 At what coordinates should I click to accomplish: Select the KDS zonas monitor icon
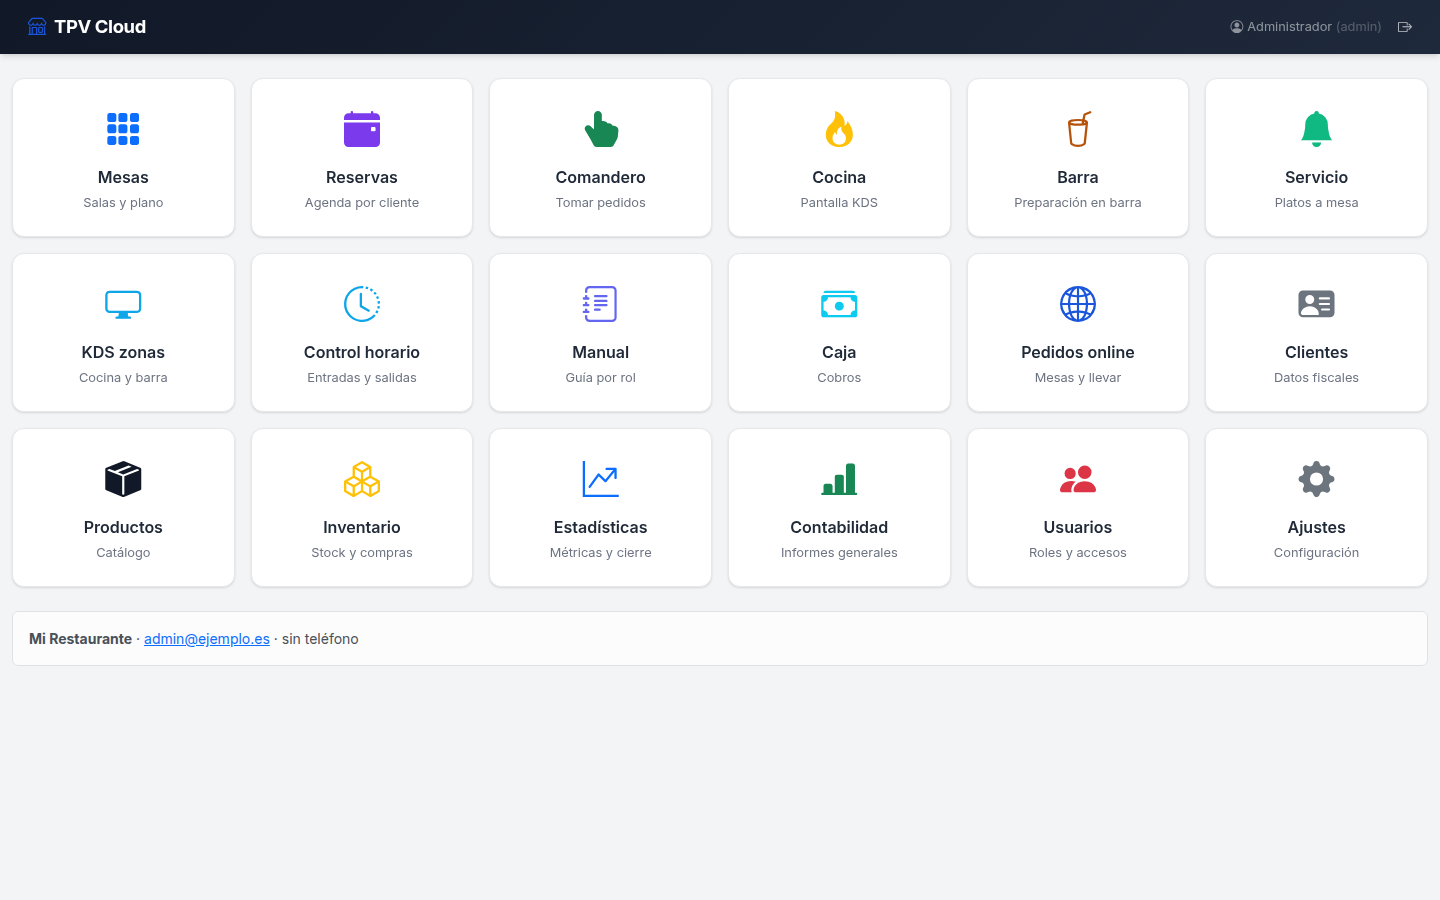[x=123, y=304]
